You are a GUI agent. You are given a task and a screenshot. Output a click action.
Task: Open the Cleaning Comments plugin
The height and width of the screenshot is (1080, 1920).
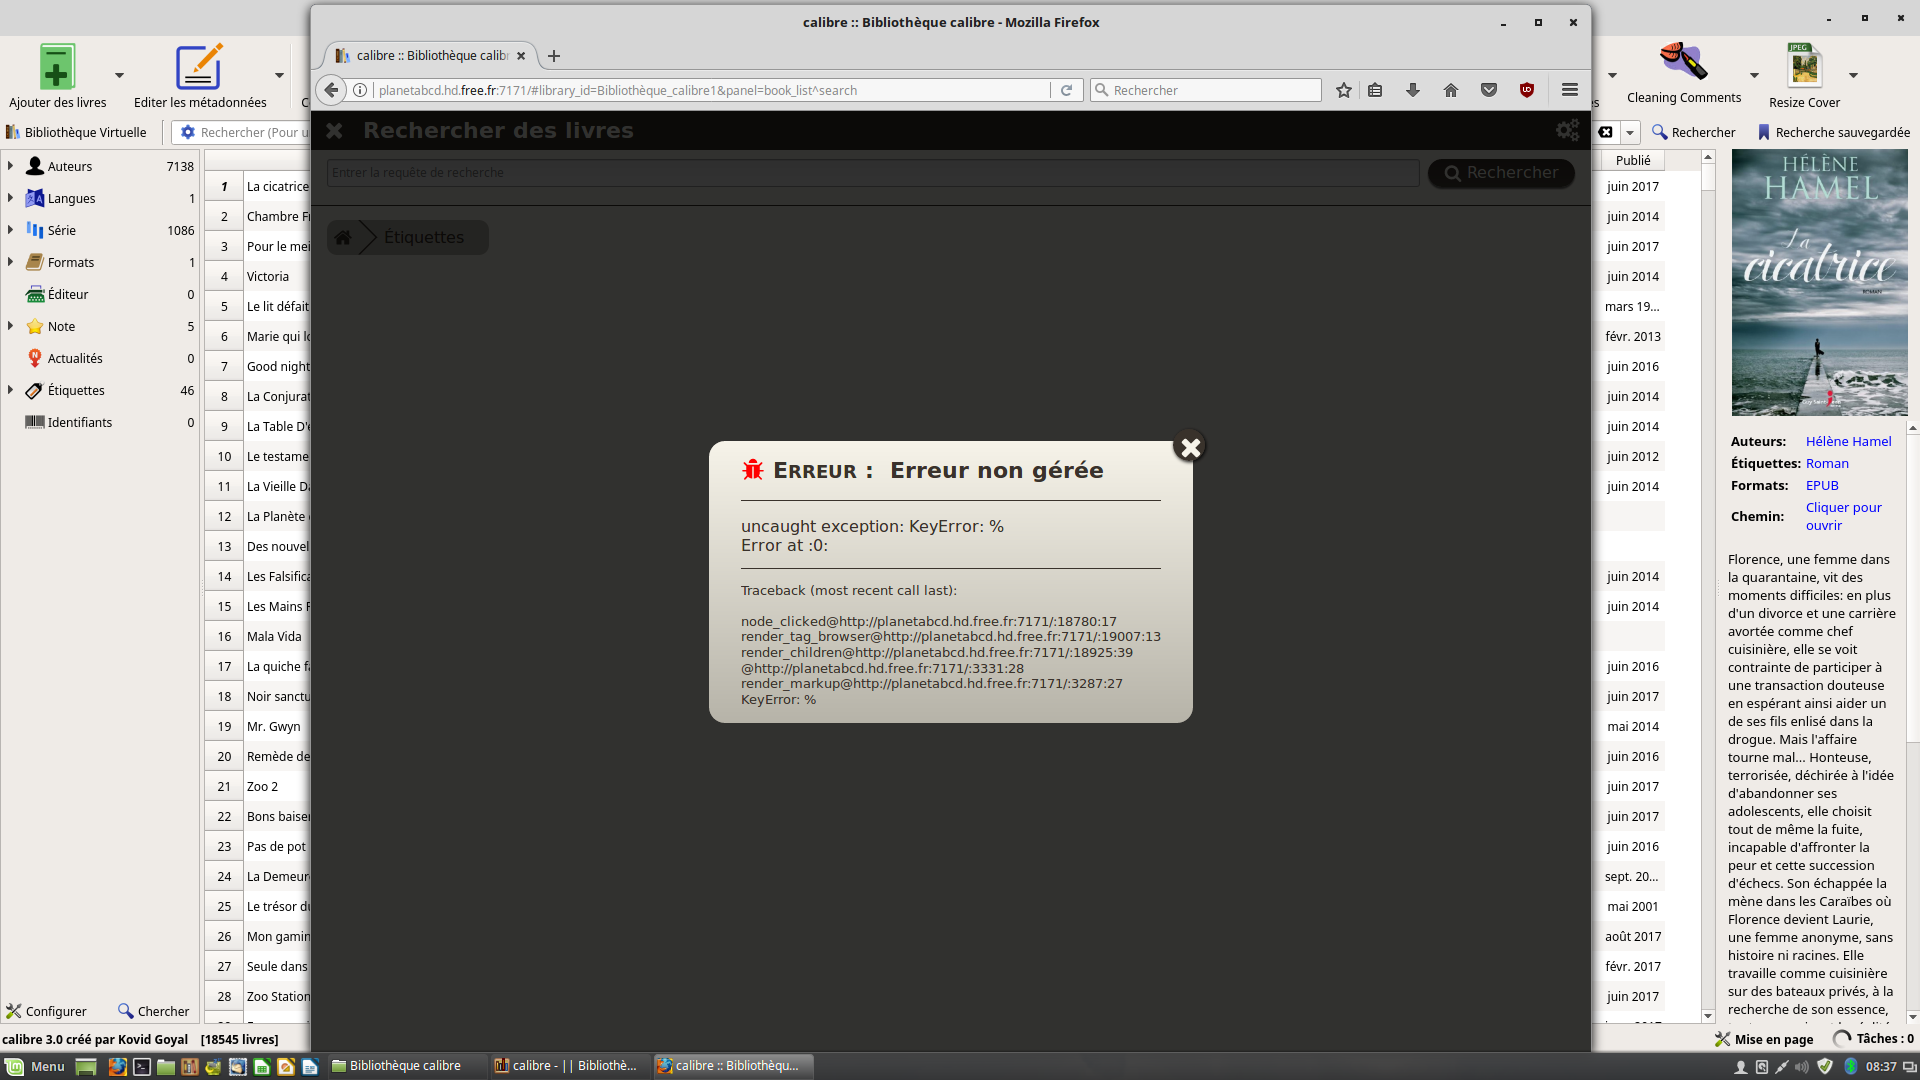(1683, 64)
